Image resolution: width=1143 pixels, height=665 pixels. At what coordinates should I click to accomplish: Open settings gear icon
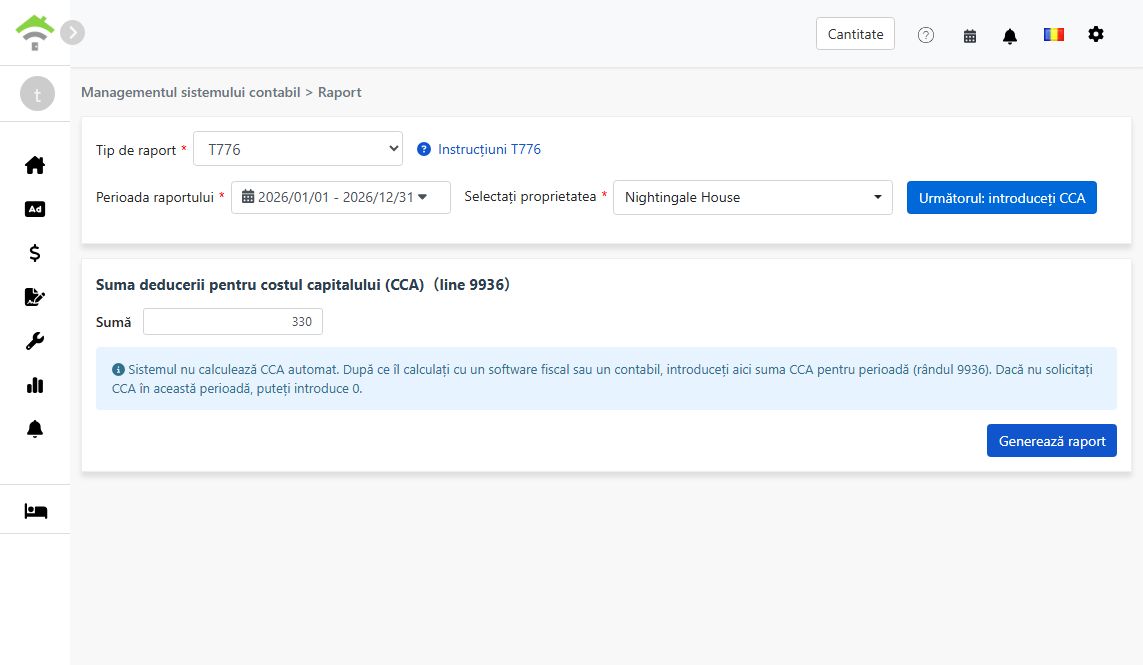[1096, 34]
